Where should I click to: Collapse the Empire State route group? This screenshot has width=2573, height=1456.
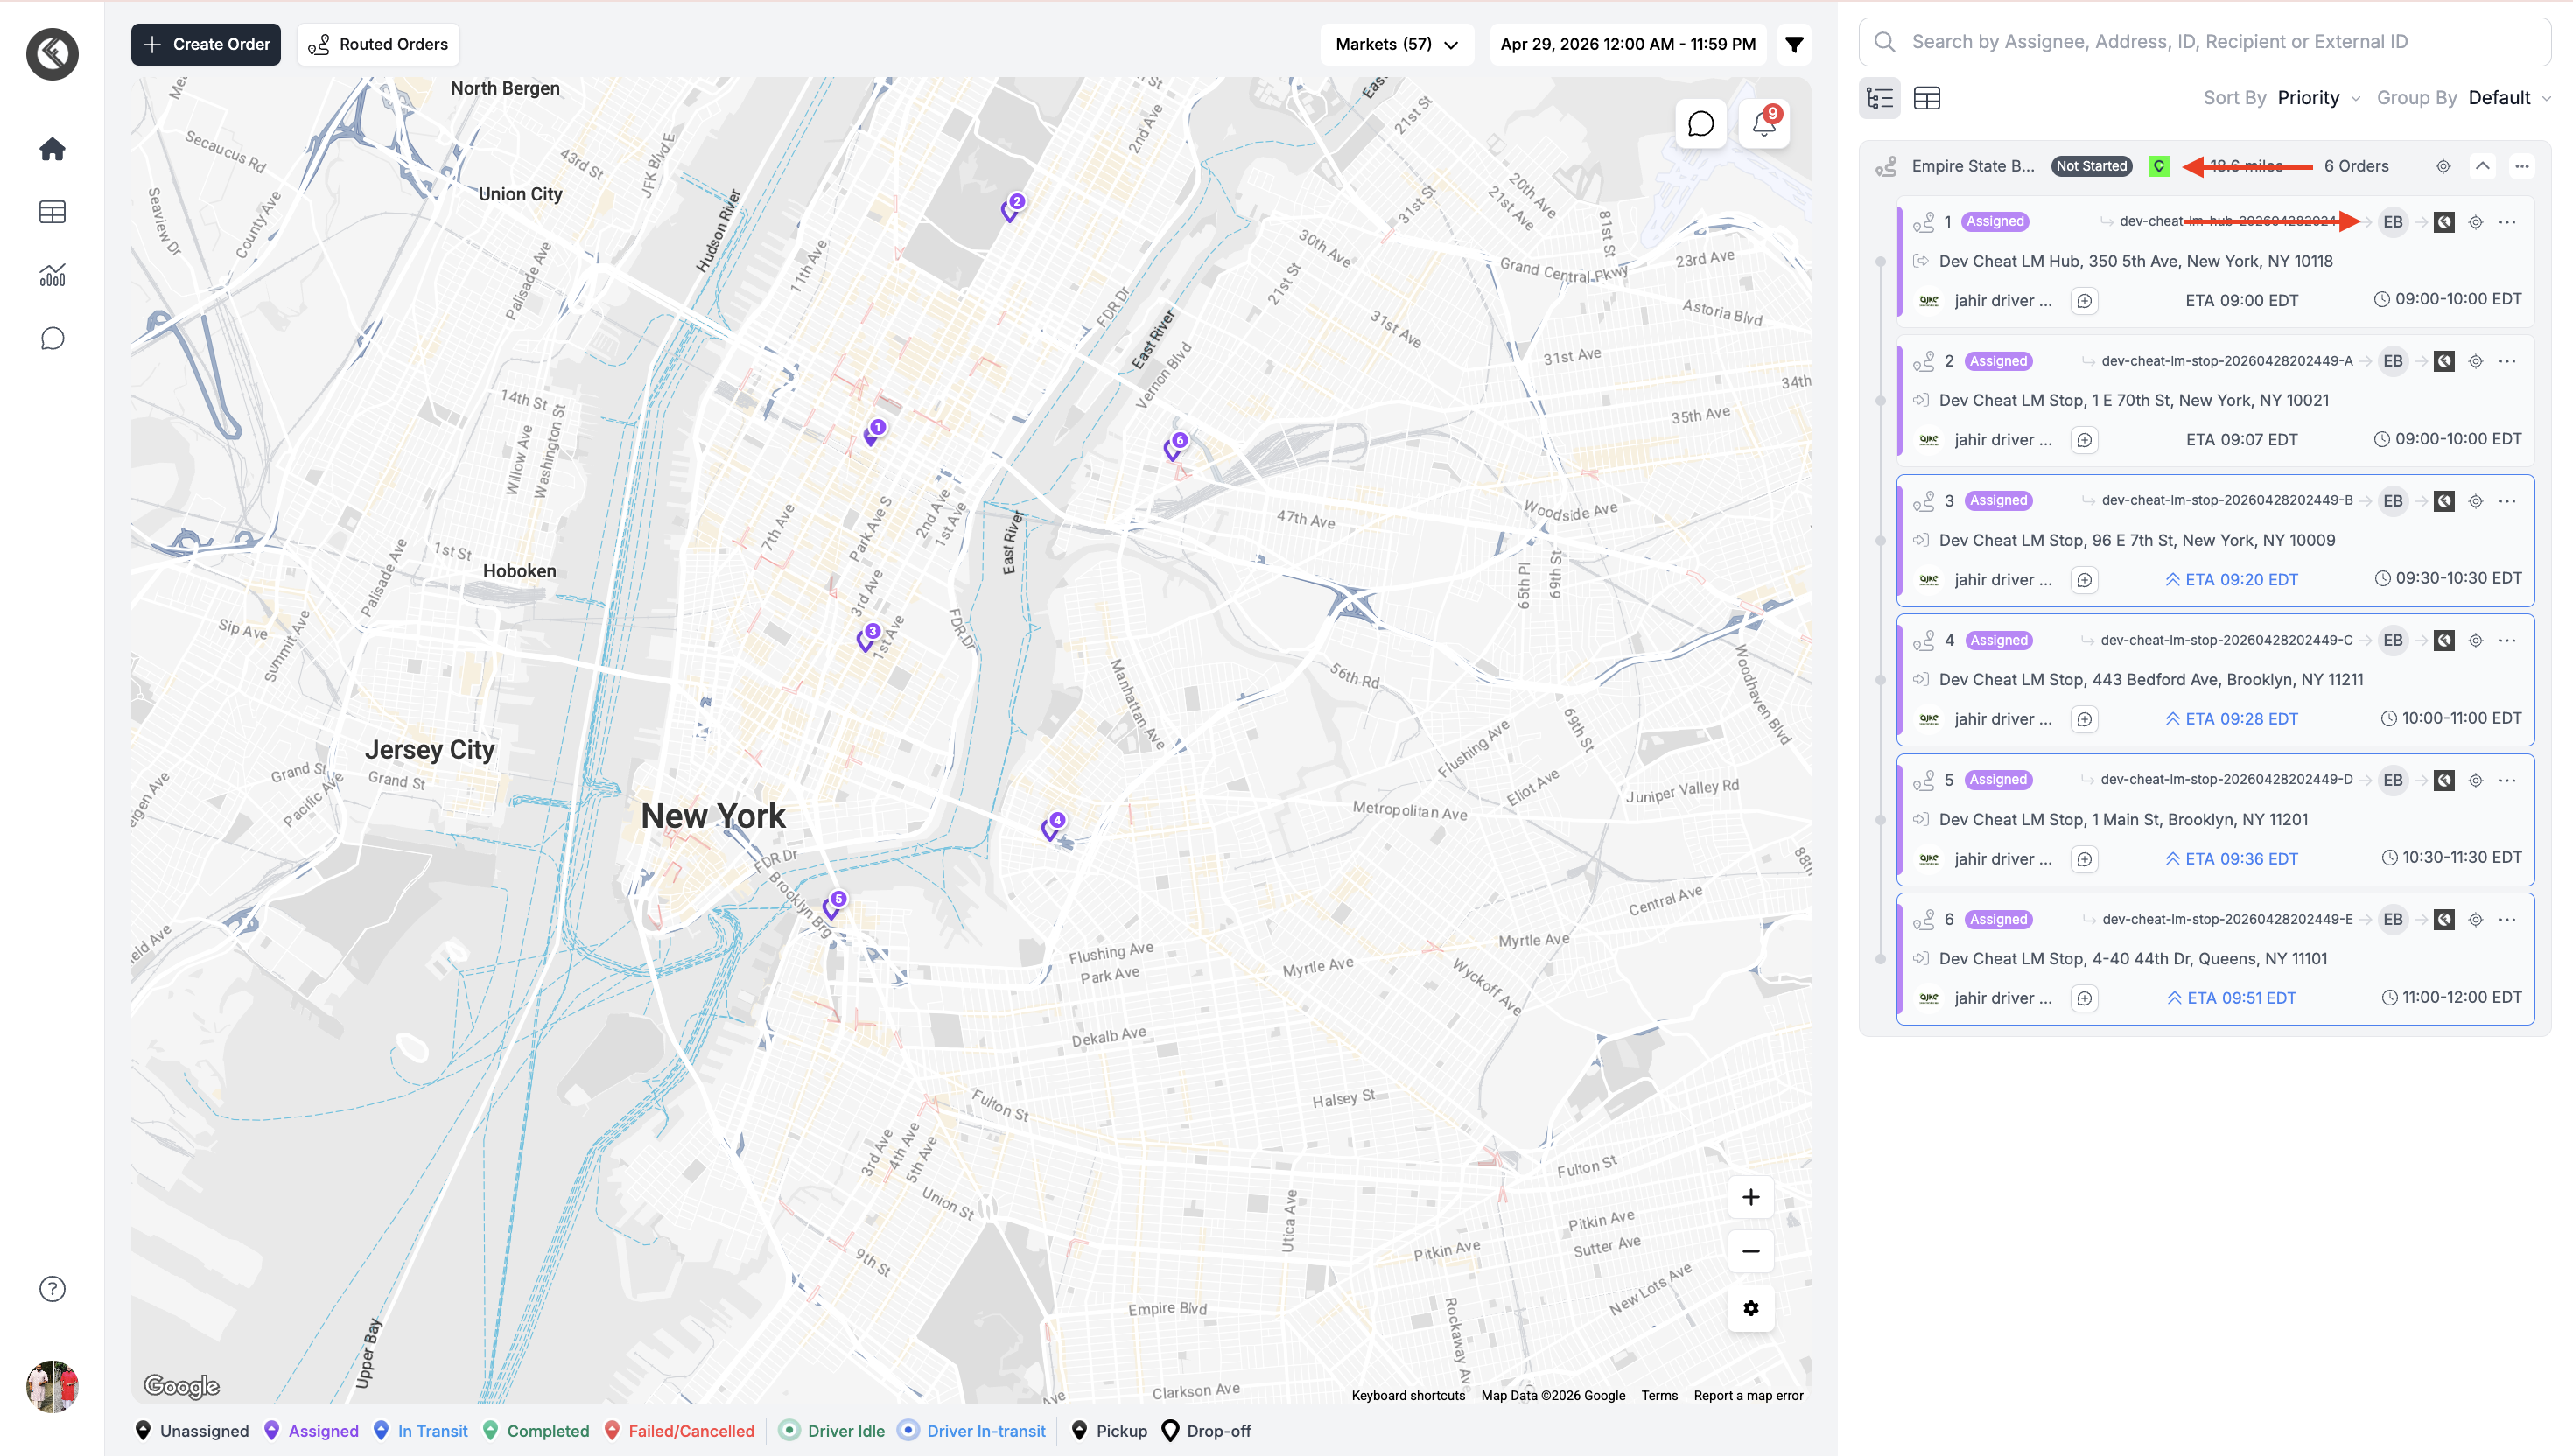tap(2482, 166)
